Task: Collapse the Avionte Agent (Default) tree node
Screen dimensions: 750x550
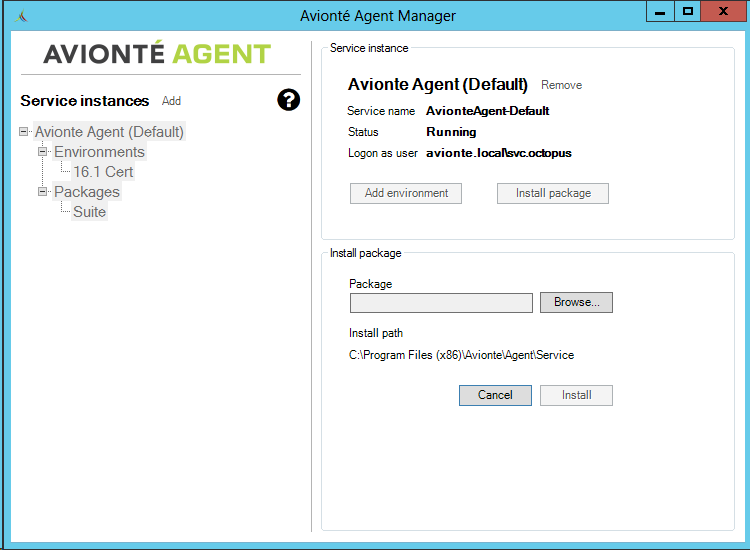Action: tap(23, 132)
